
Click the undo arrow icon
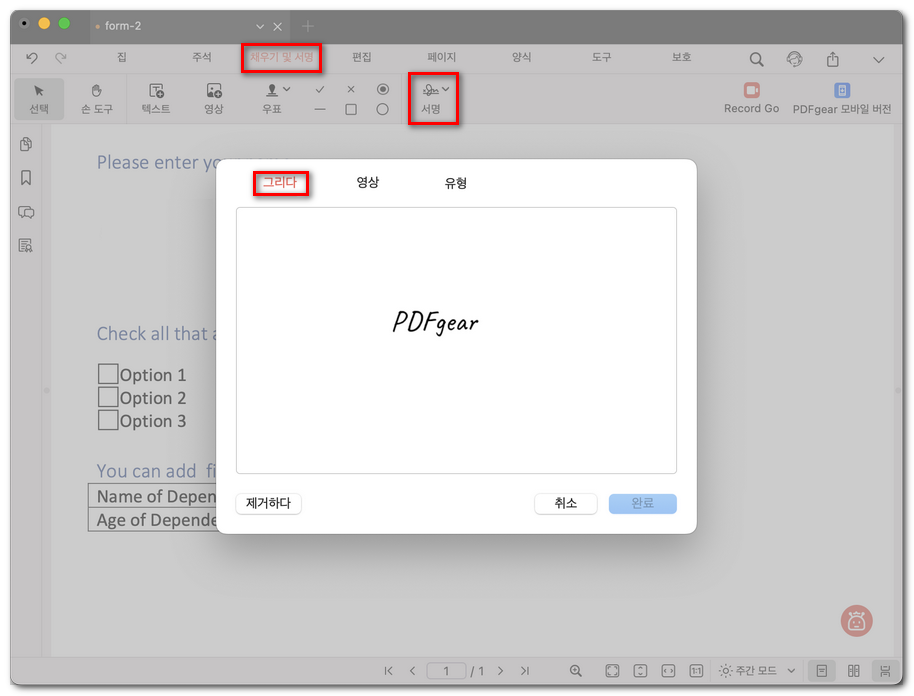point(32,58)
